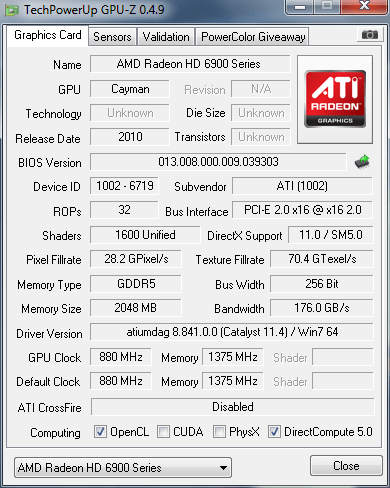Toggle the PhysX checkbox
This screenshot has width=390, height=488.
(x=219, y=432)
